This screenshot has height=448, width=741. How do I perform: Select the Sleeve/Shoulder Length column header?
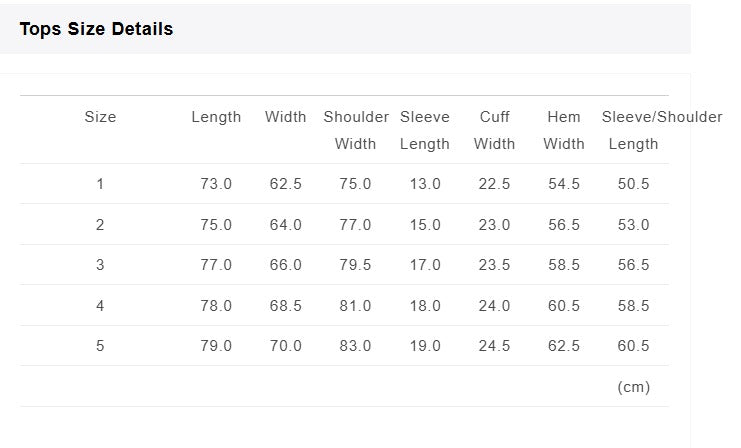(662, 130)
